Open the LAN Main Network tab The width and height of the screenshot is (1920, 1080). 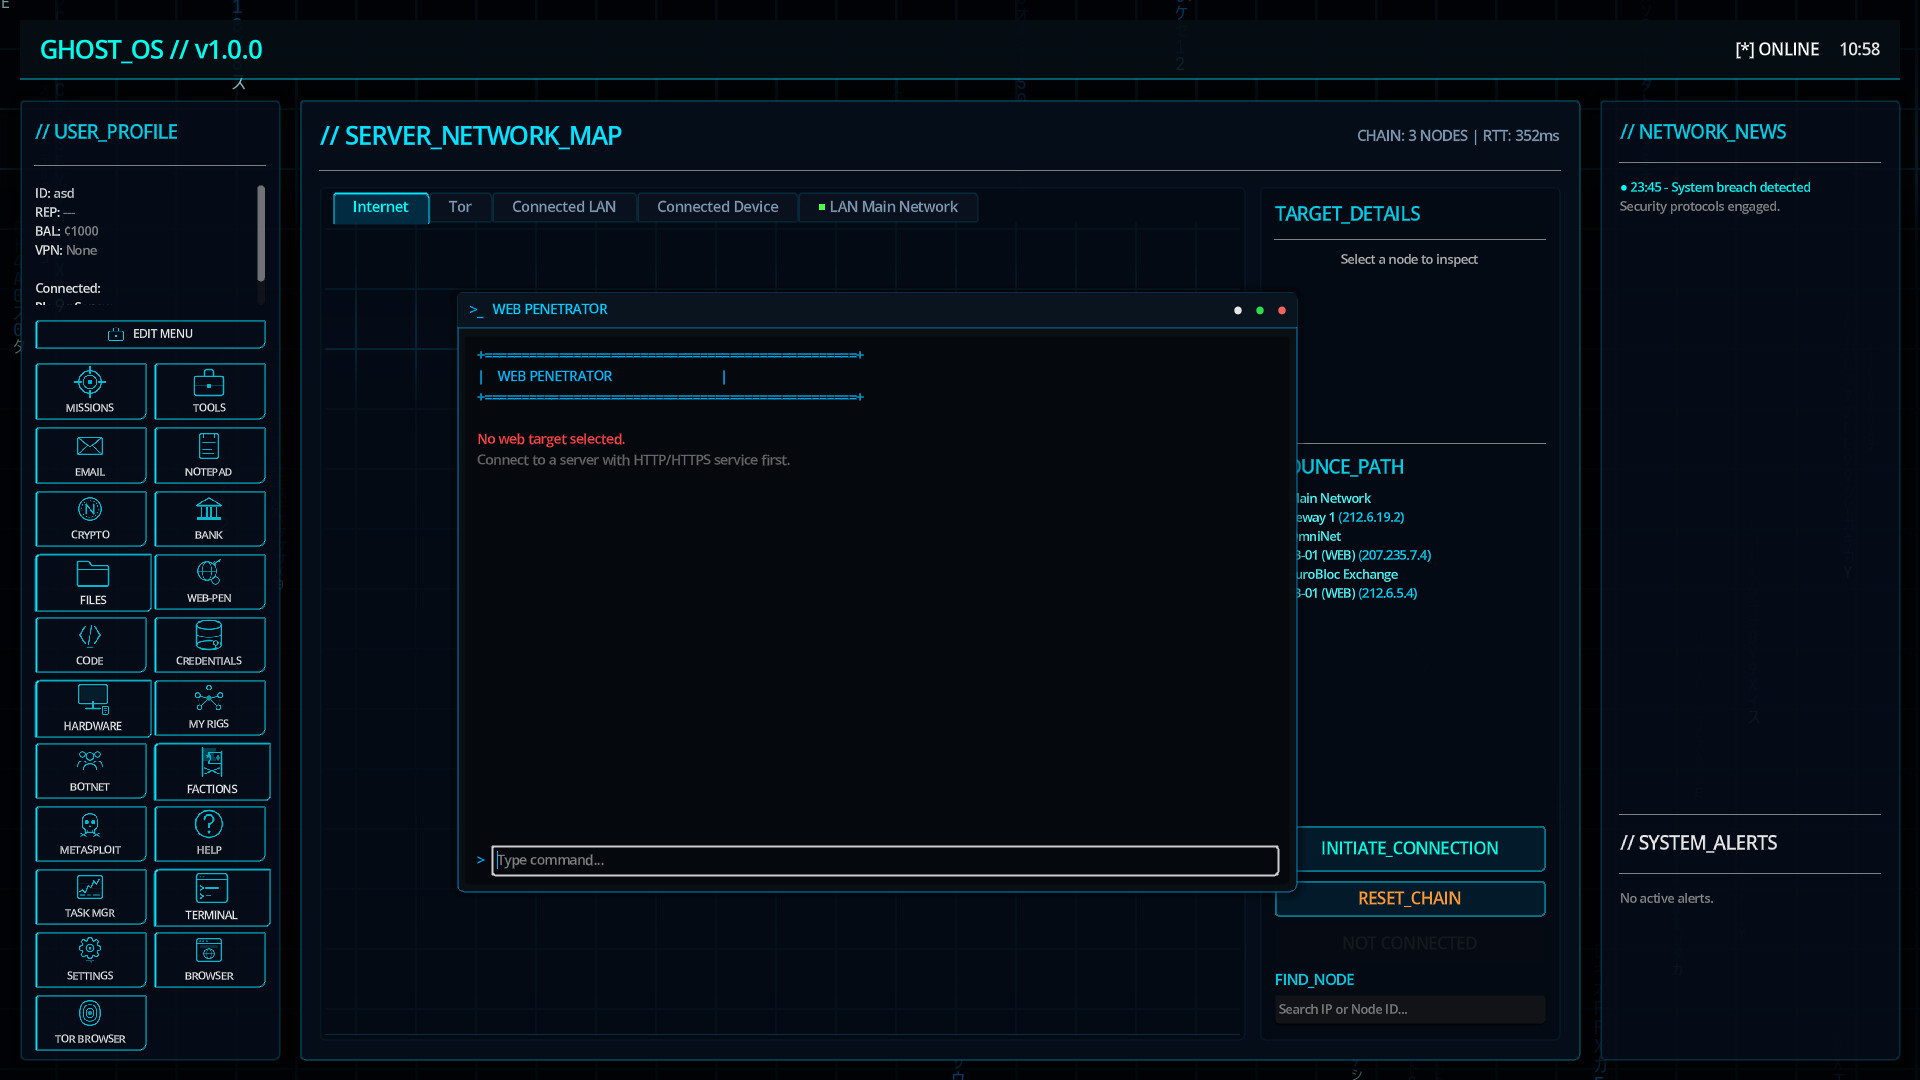click(888, 207)
